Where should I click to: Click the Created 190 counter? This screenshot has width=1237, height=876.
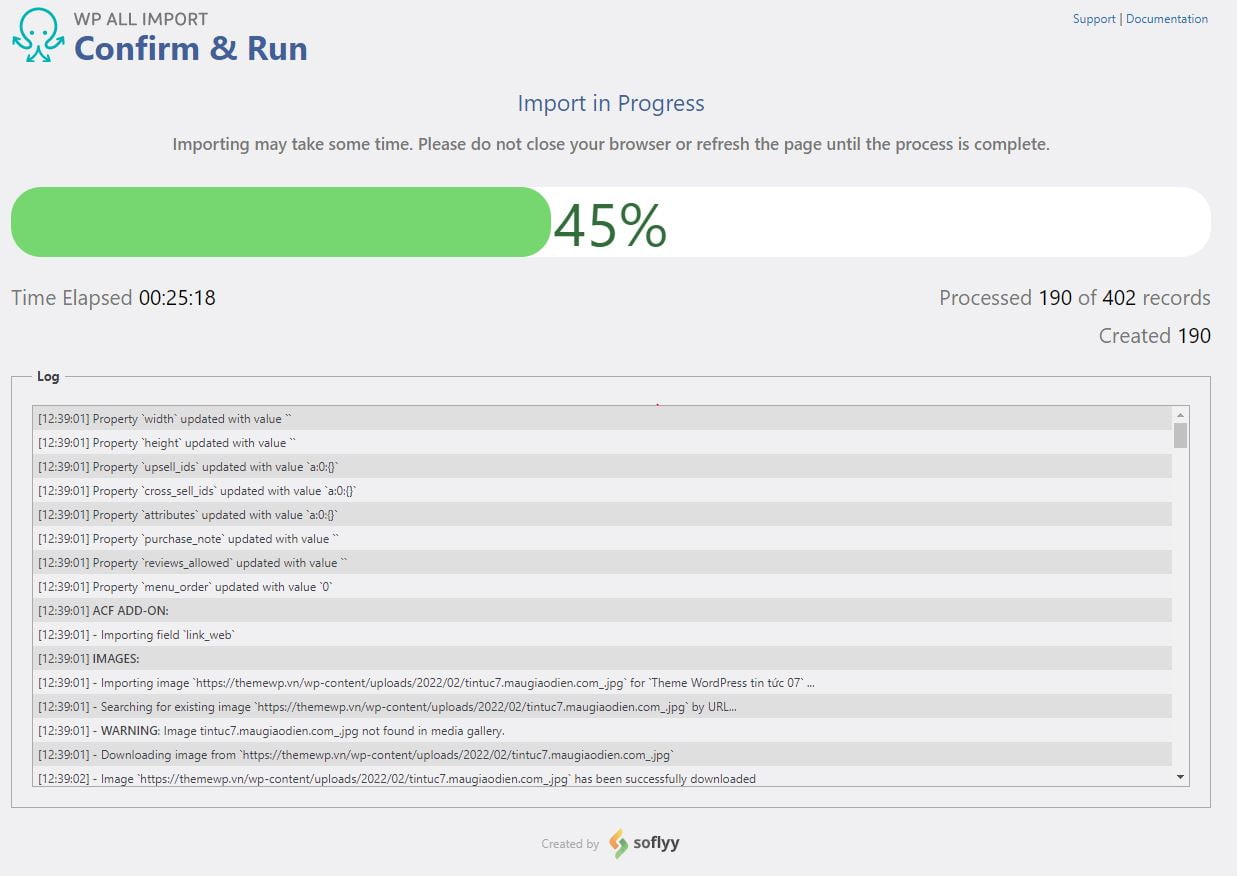(1155, 336)
